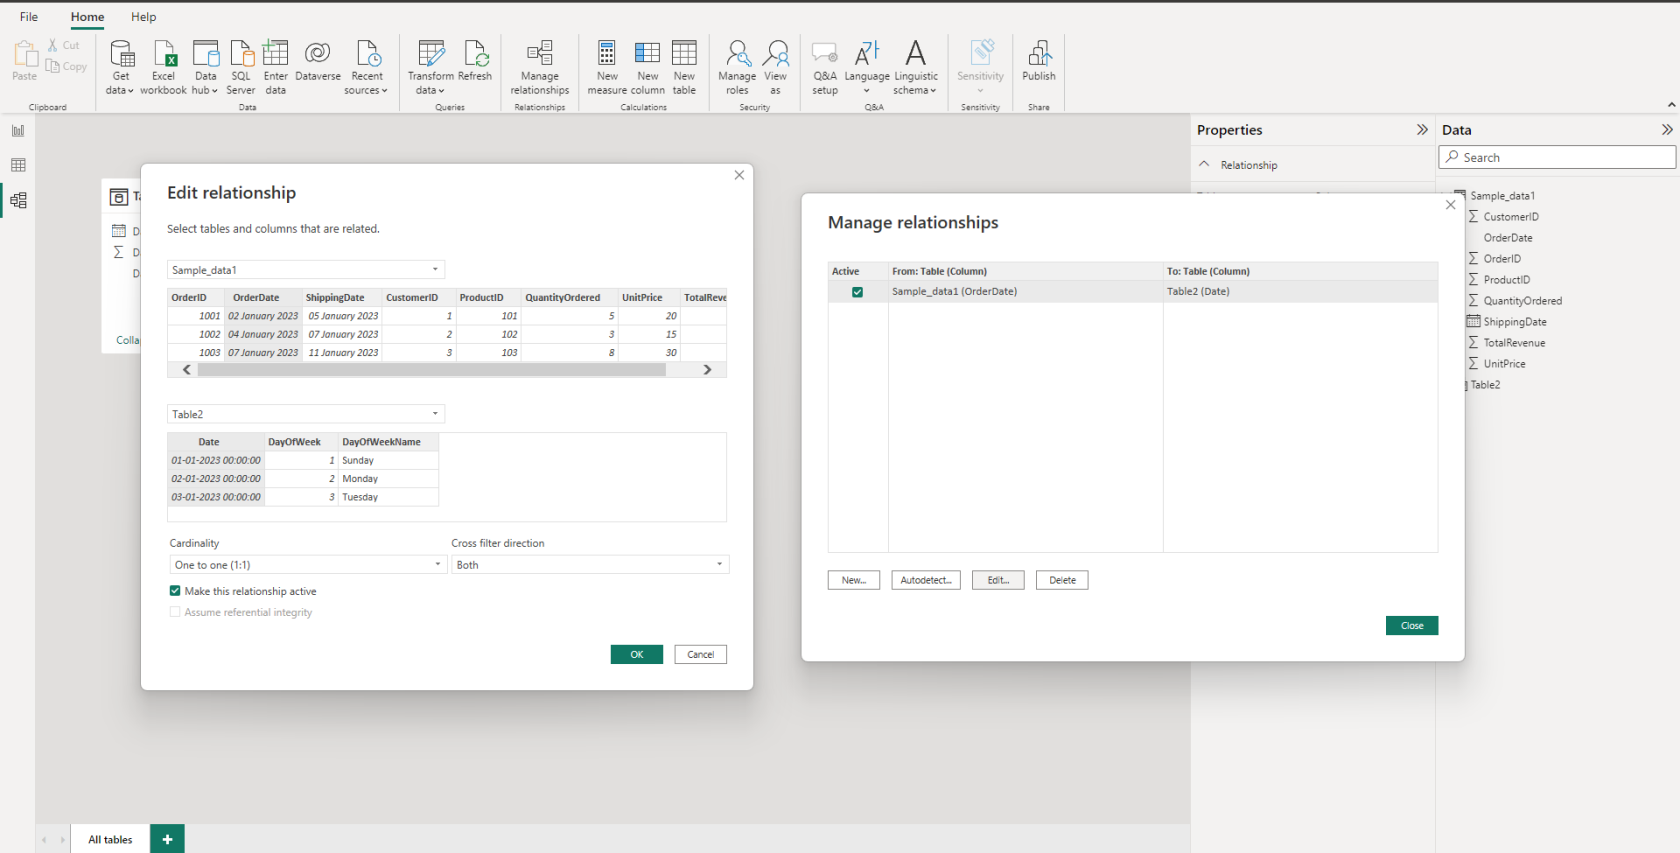The height and width of the screenshot is (853, 1680).
Task: Click Autodetect... button
Action: point(926,580)
